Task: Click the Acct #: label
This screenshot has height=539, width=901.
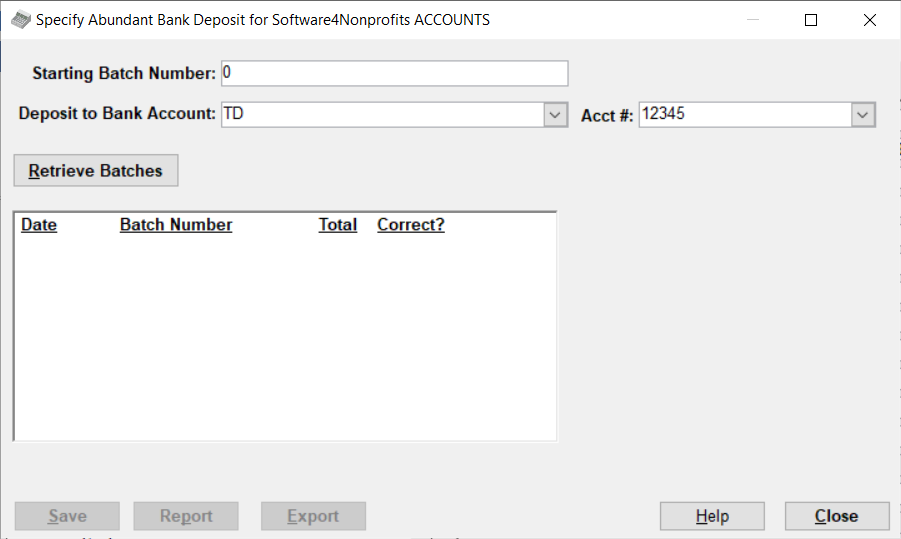Action: tap(607, 116)
